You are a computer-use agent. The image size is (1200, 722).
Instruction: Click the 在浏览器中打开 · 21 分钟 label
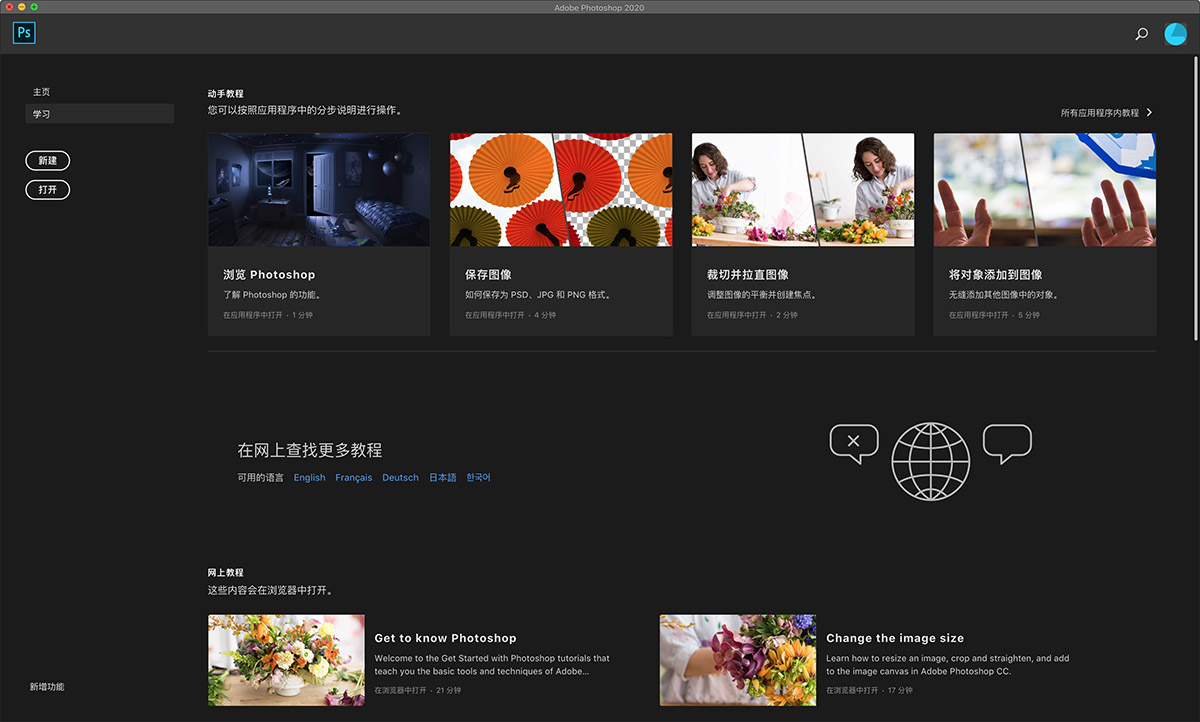point(418,690)
